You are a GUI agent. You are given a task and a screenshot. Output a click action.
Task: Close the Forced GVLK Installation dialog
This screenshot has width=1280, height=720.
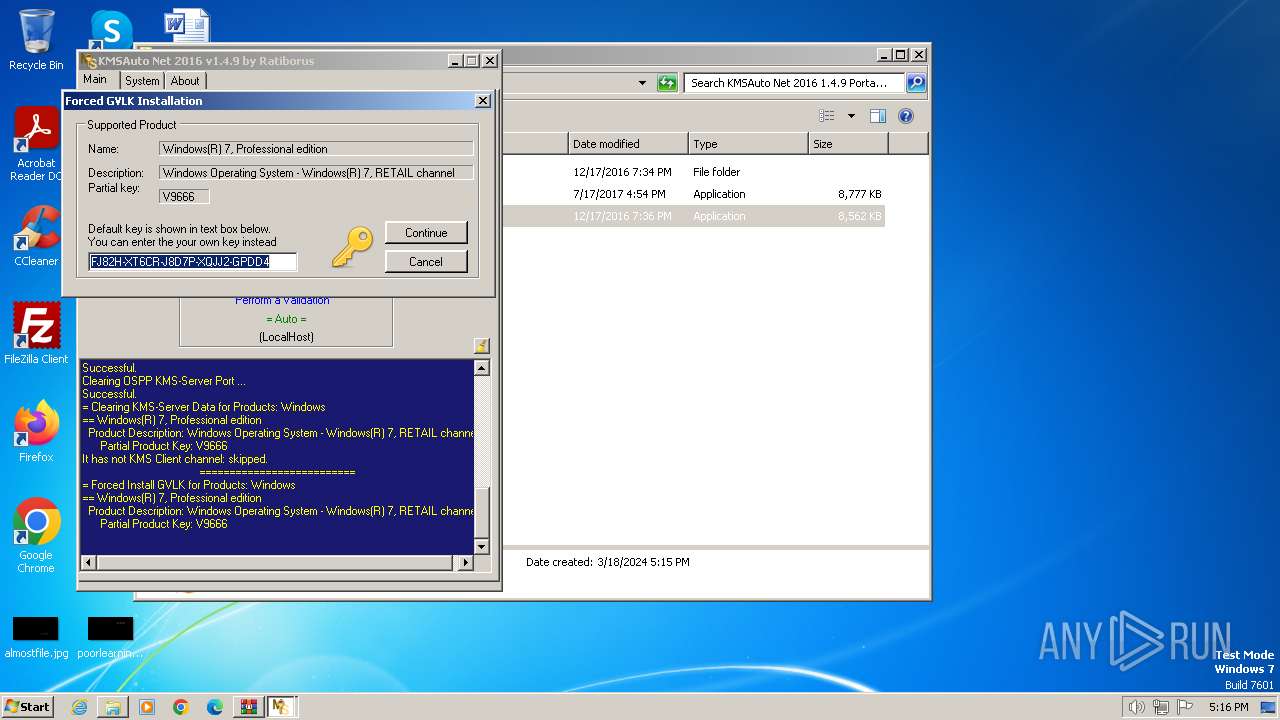(x=482, y=101)
